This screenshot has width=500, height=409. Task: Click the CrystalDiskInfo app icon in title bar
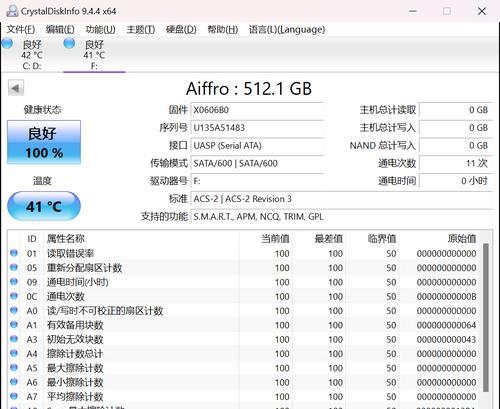coord(12,11)
